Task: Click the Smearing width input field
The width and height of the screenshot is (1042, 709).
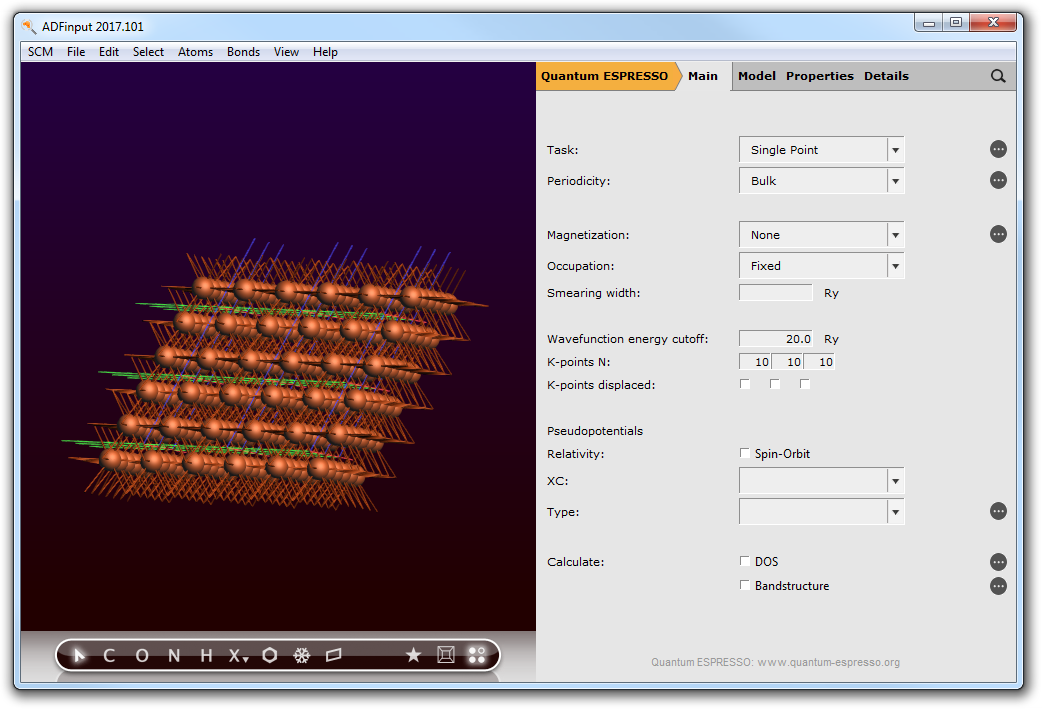Action: (776, 292)
